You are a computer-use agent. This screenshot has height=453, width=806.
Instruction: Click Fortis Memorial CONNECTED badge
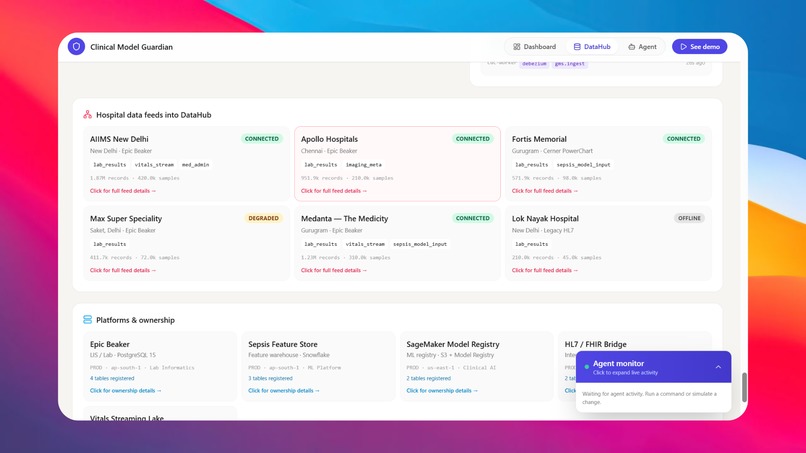[x=683, y=139]
